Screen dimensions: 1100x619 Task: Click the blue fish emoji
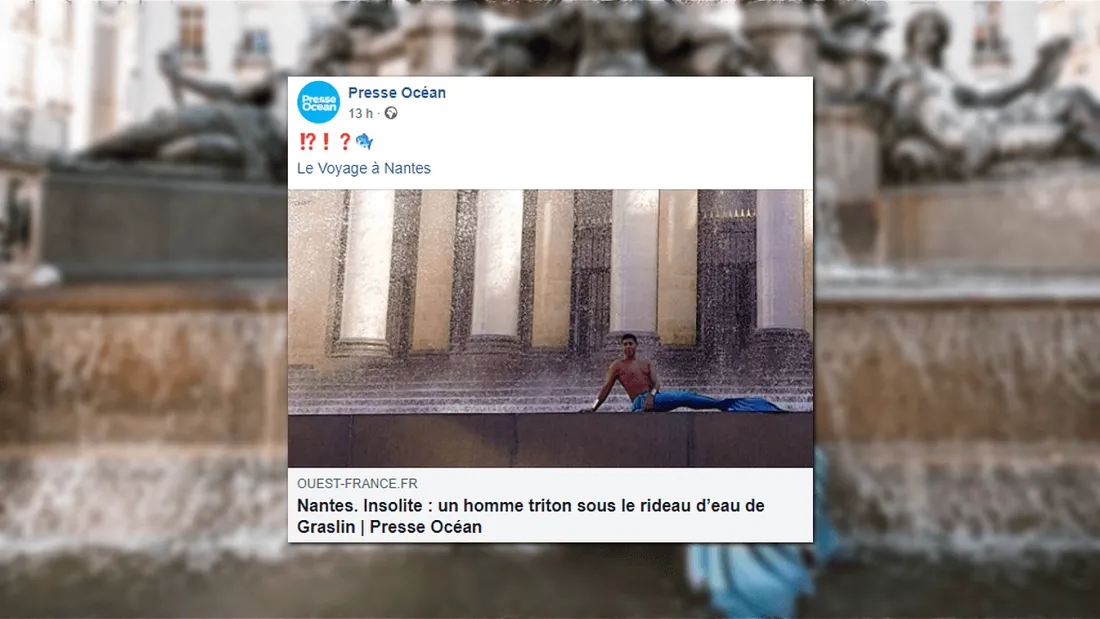point(364,142)
